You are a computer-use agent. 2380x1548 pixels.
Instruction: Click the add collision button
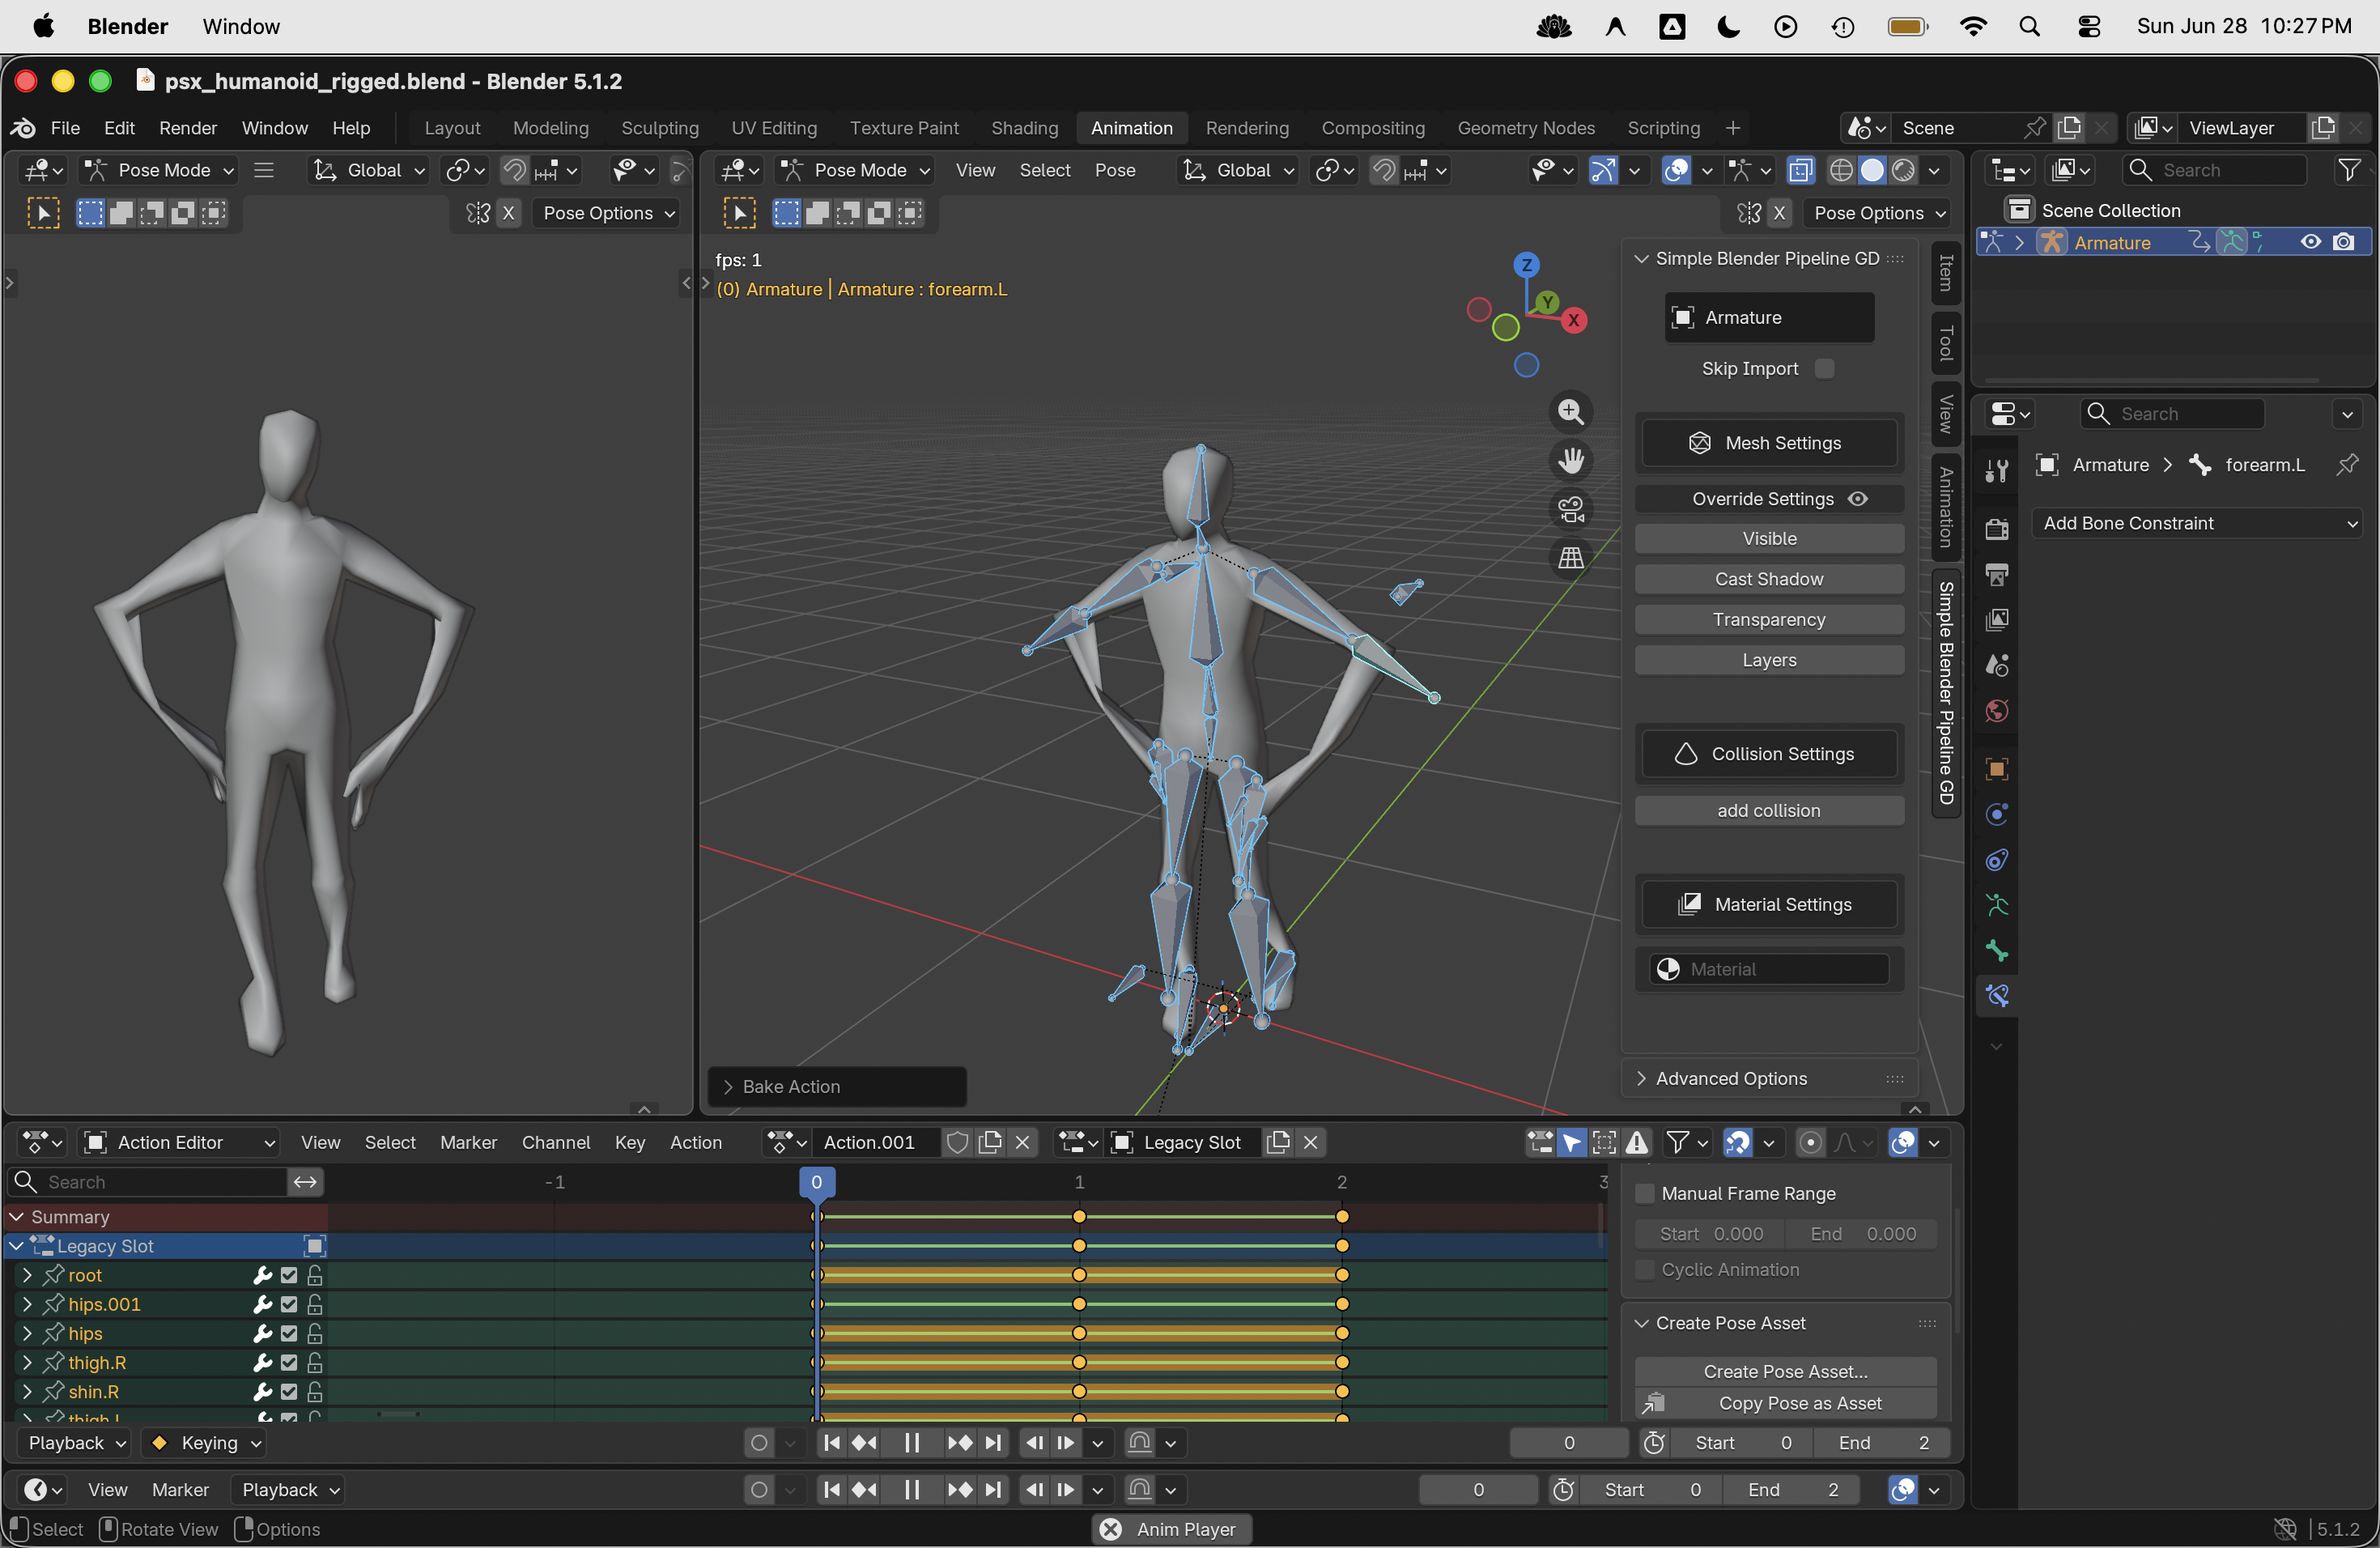pos(1768,811)
